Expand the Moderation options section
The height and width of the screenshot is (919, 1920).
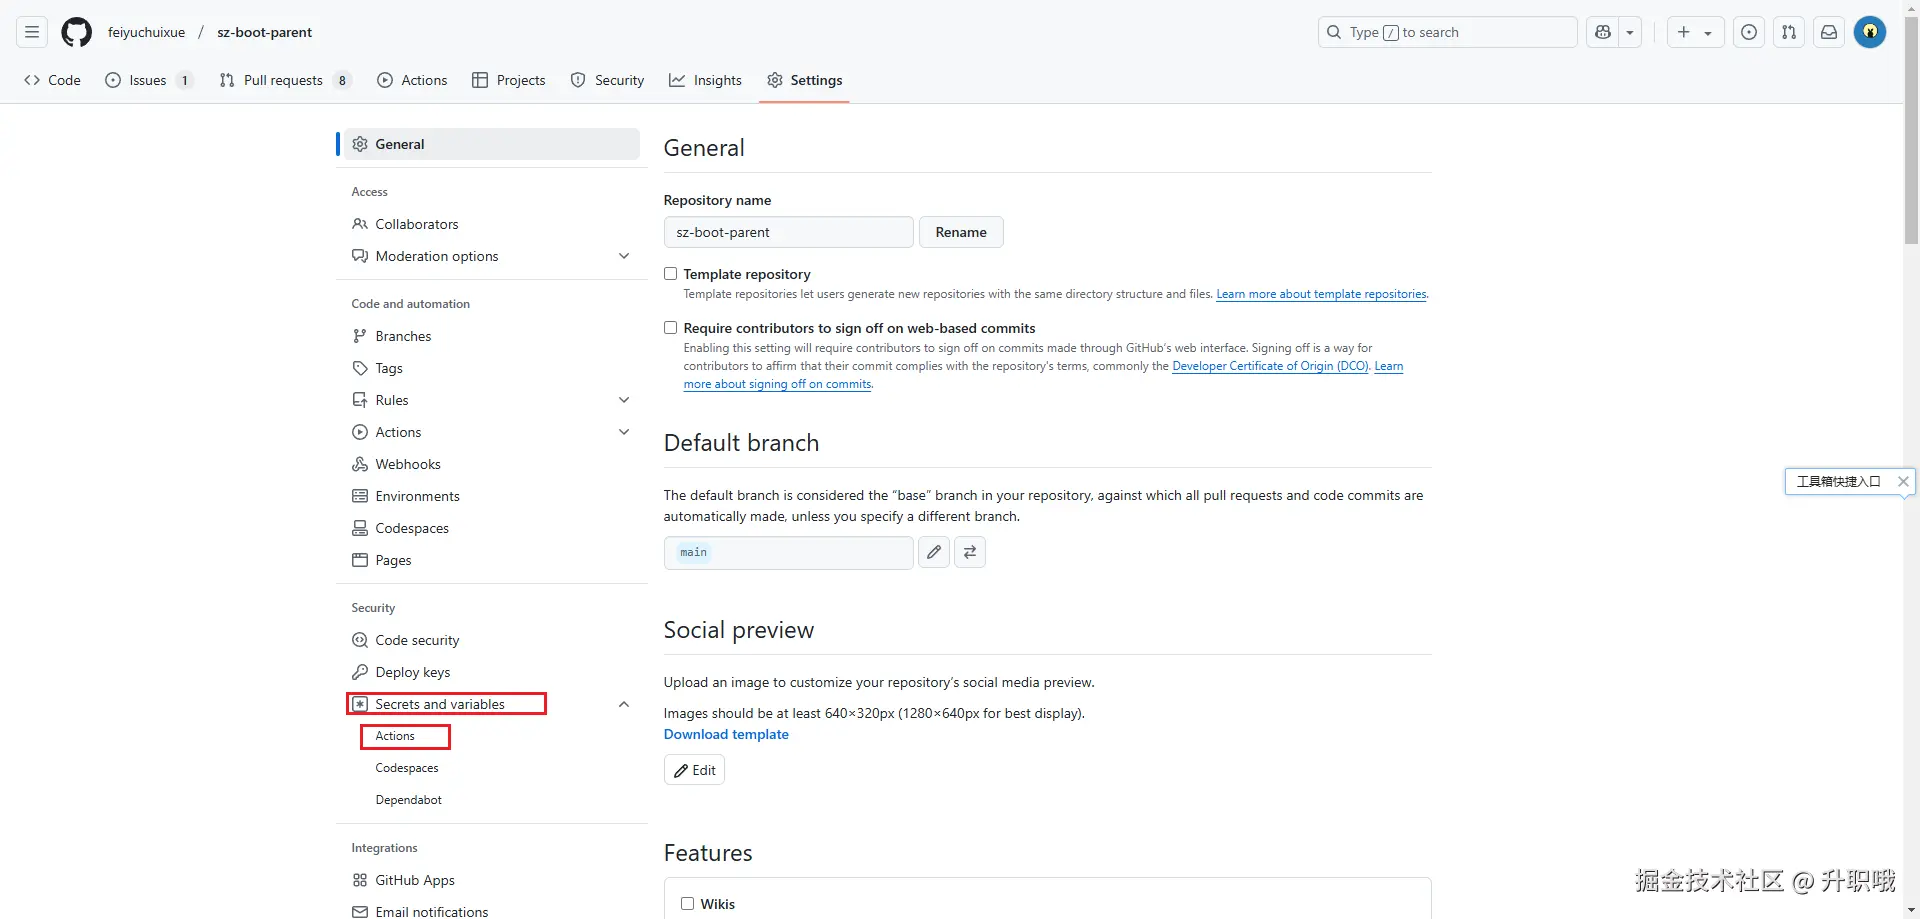pyautogui.click(x=624, y=256)
